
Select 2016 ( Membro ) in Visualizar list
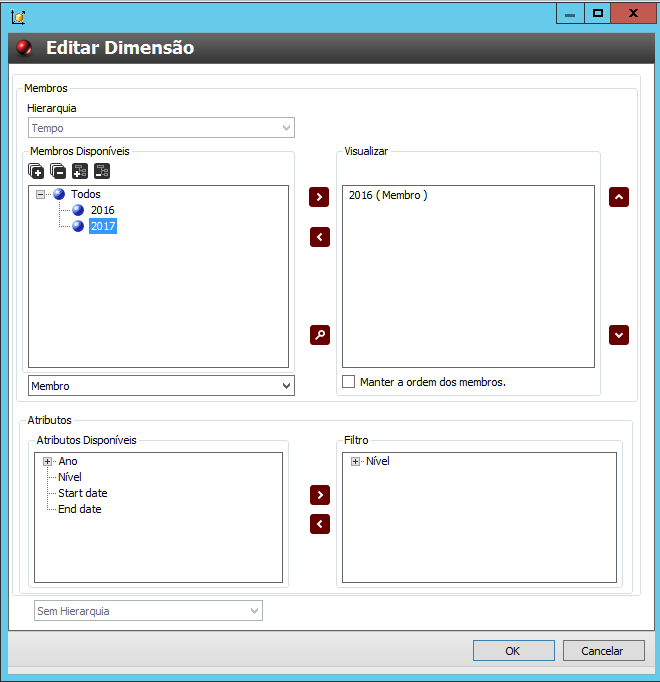click(388, 195)
